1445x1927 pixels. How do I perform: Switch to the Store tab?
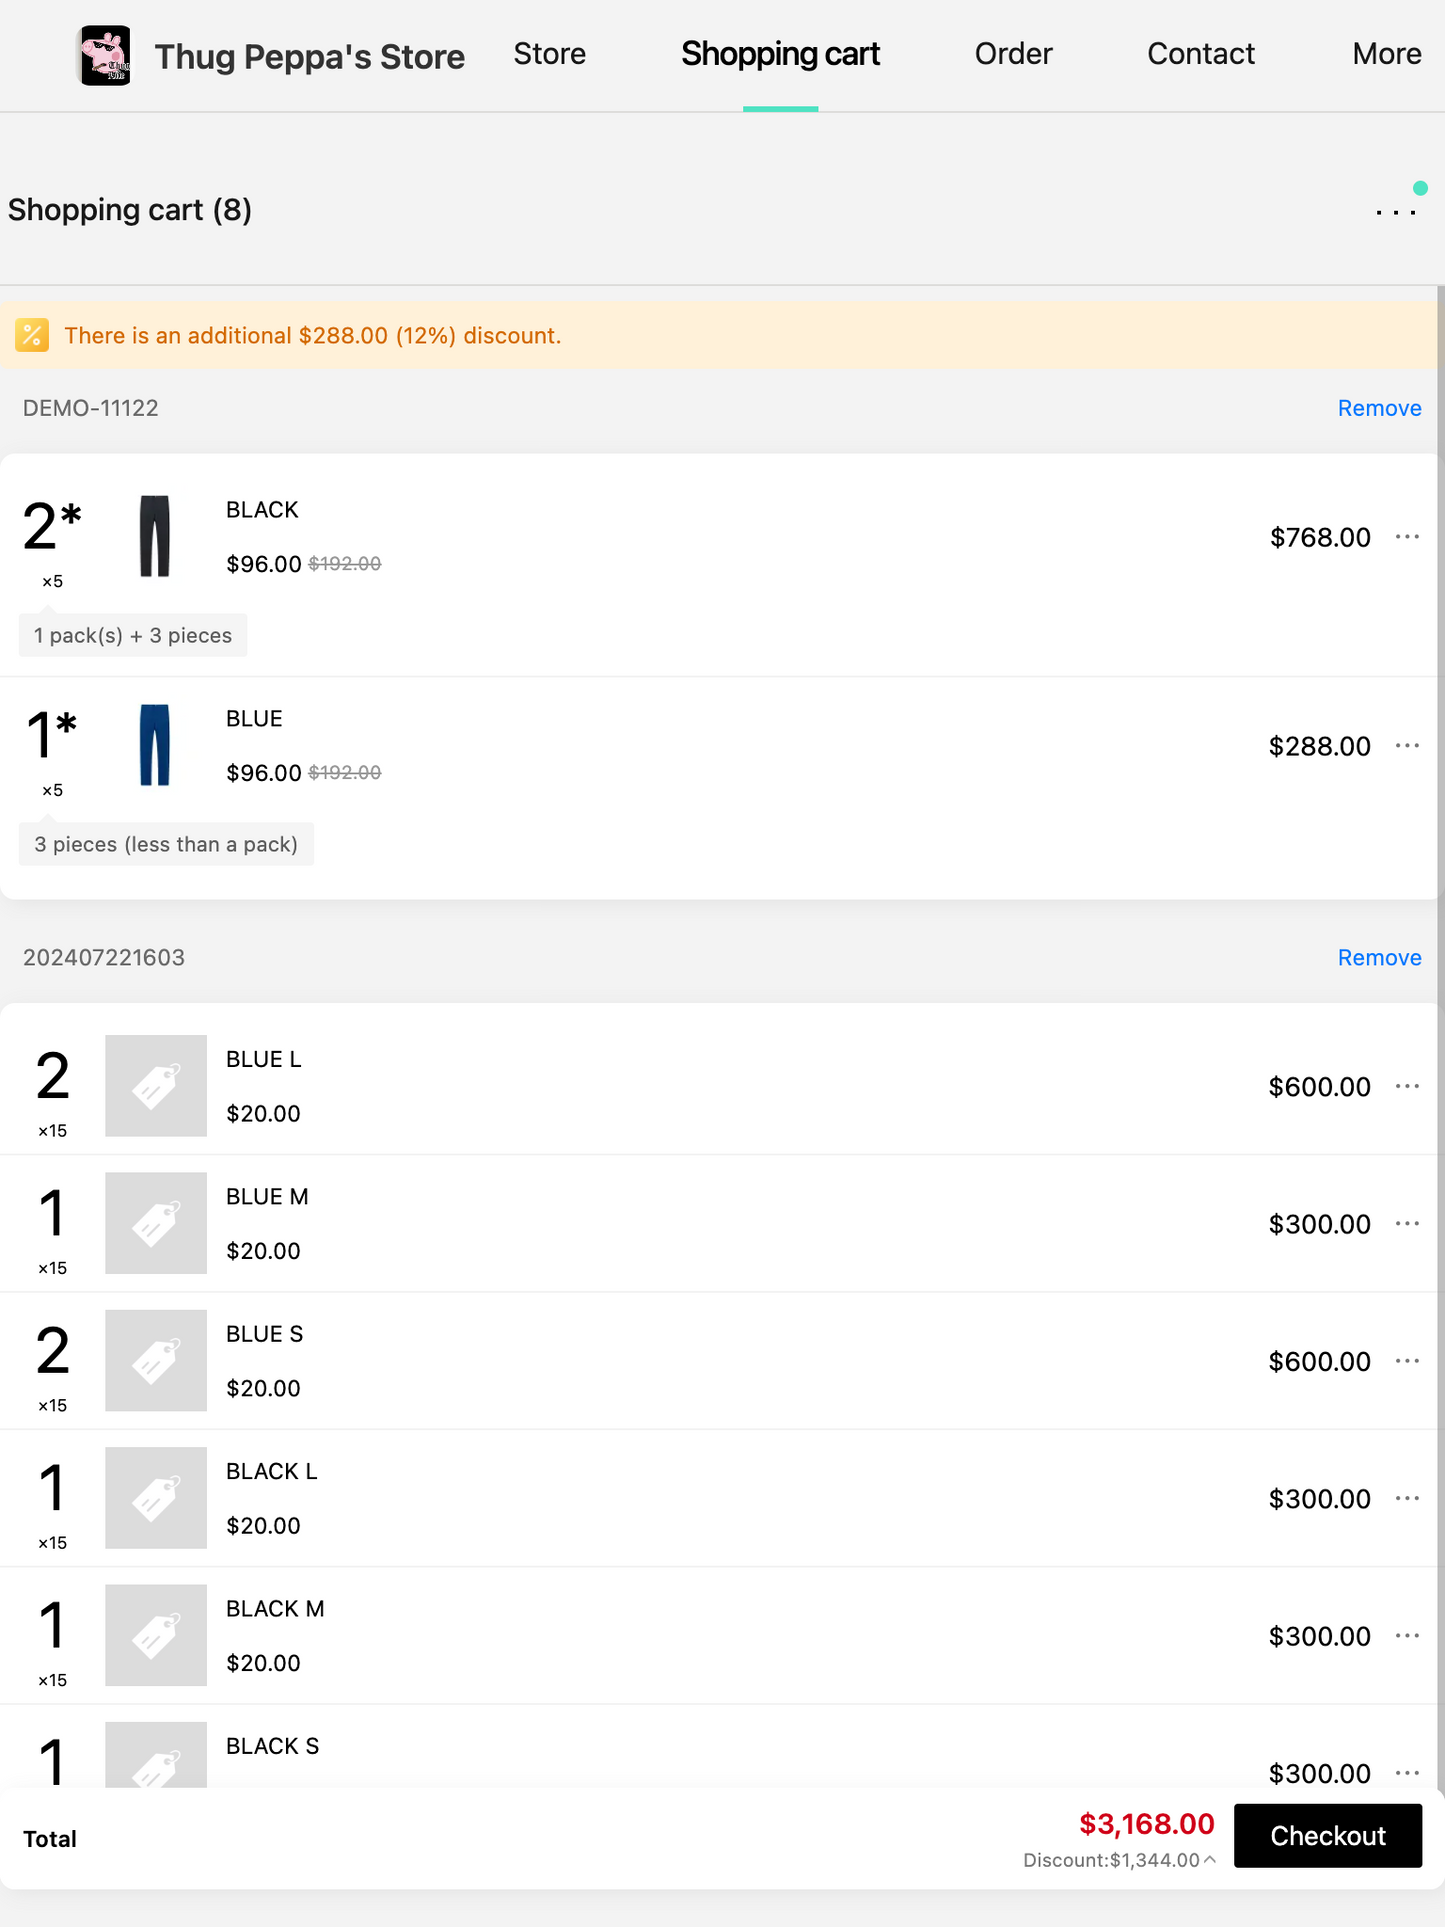pyautogui.click(x=549, y=54)
